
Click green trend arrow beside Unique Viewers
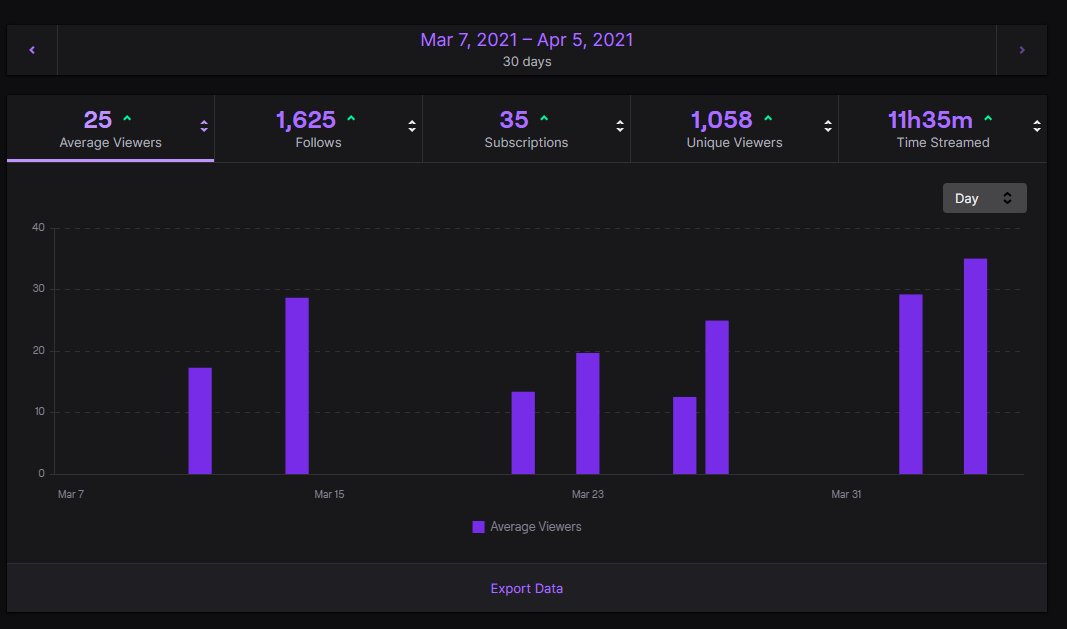(767, 120)
